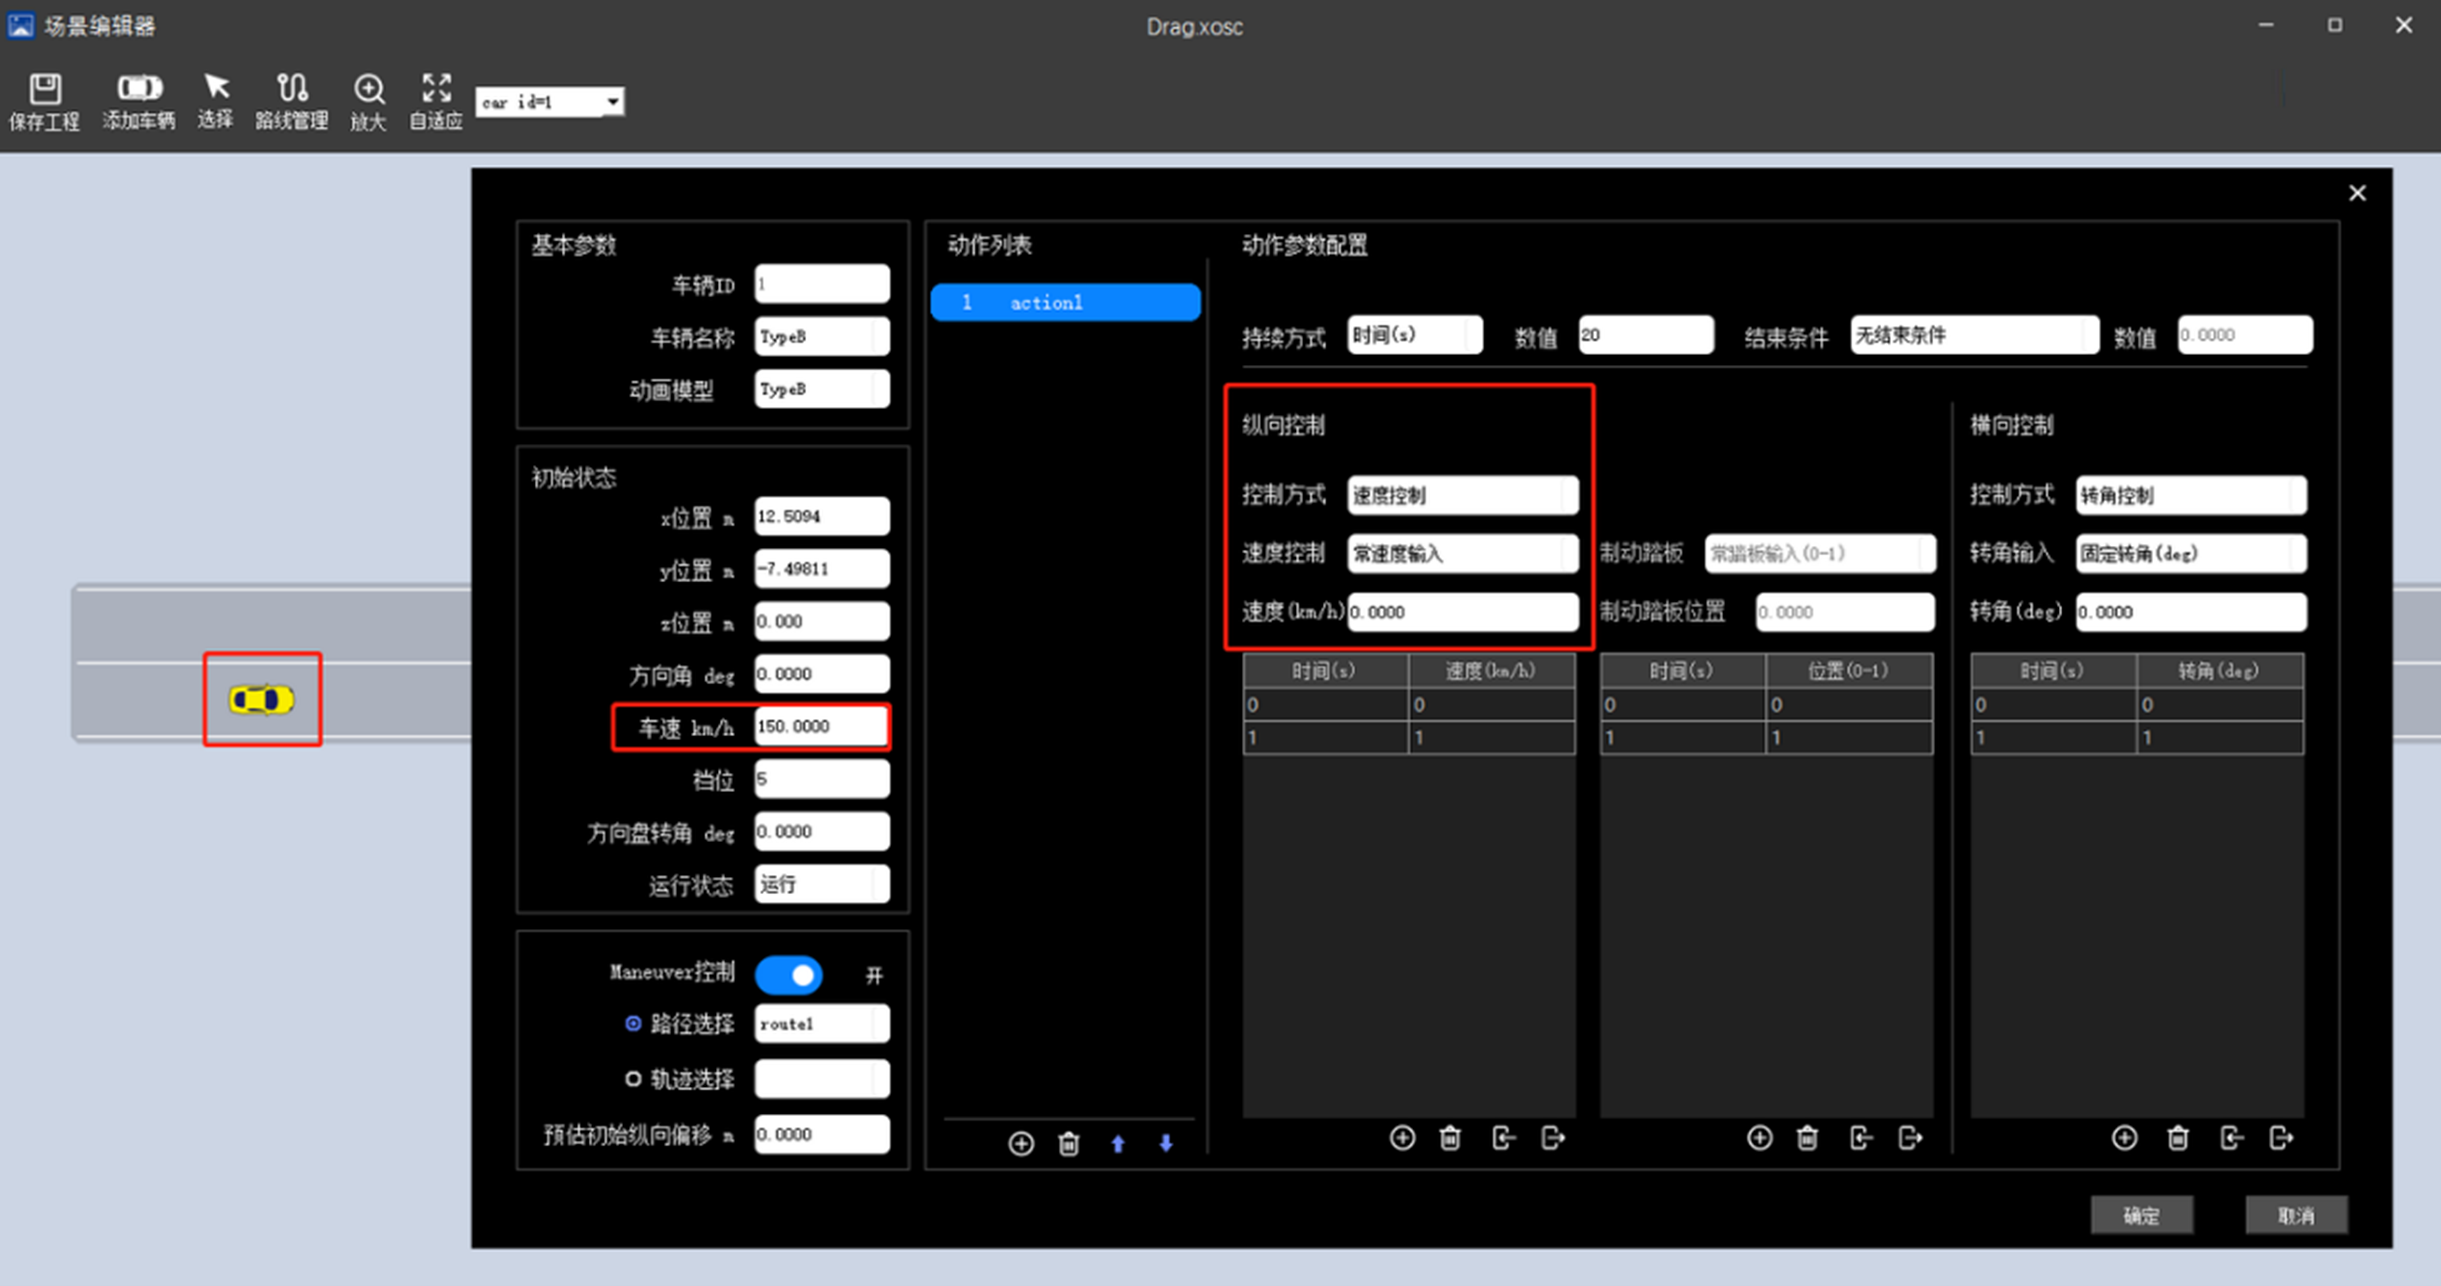The height and width of the screenshot is (1286, 2441).
Task: Open Route Management (路线管理) tool
Action: click(291, 100)
